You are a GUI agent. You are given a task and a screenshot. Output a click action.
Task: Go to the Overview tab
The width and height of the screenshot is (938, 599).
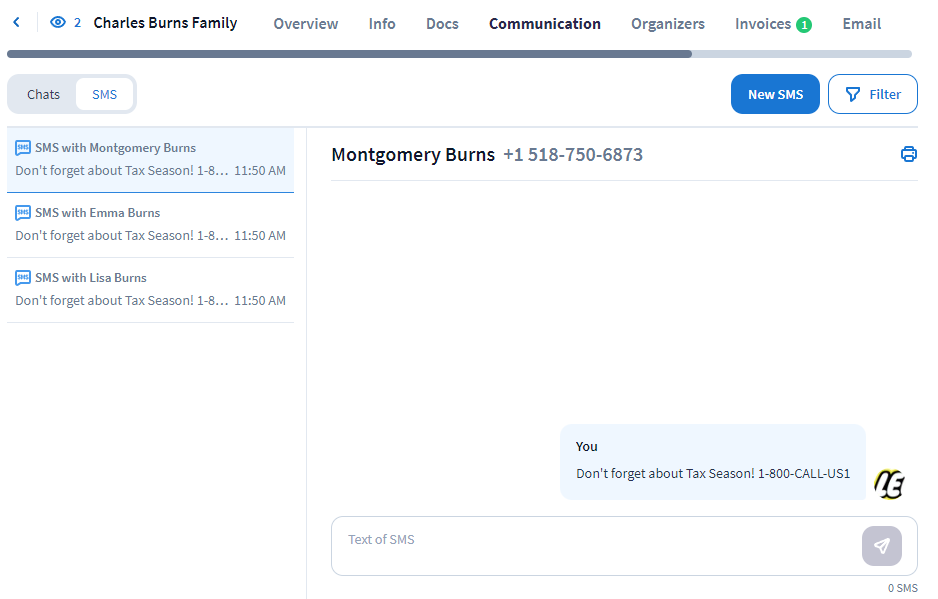[x=305, y=23]
